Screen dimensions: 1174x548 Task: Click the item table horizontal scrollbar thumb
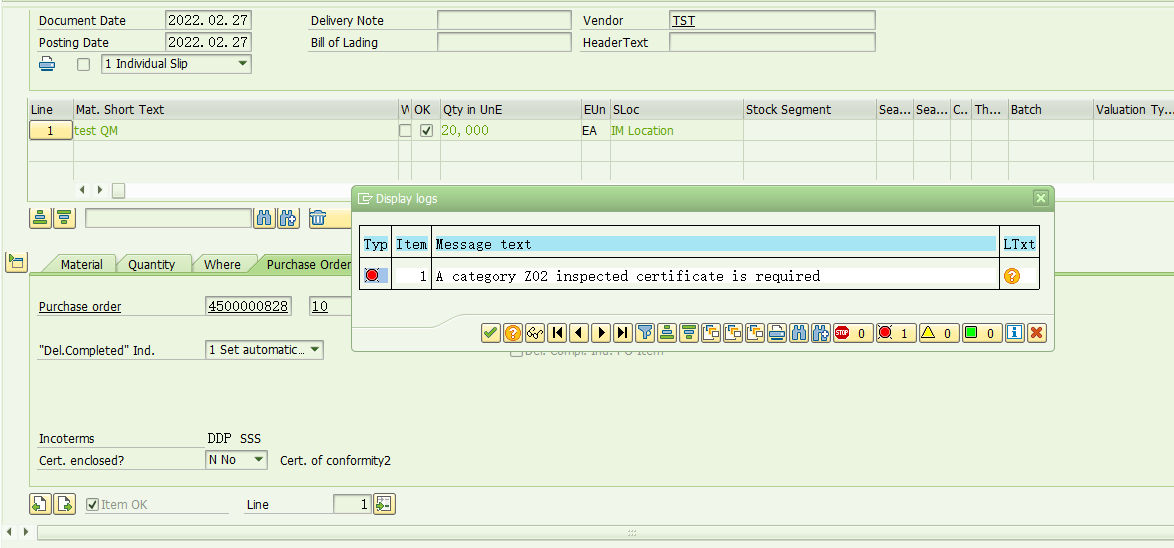[118, 190]
